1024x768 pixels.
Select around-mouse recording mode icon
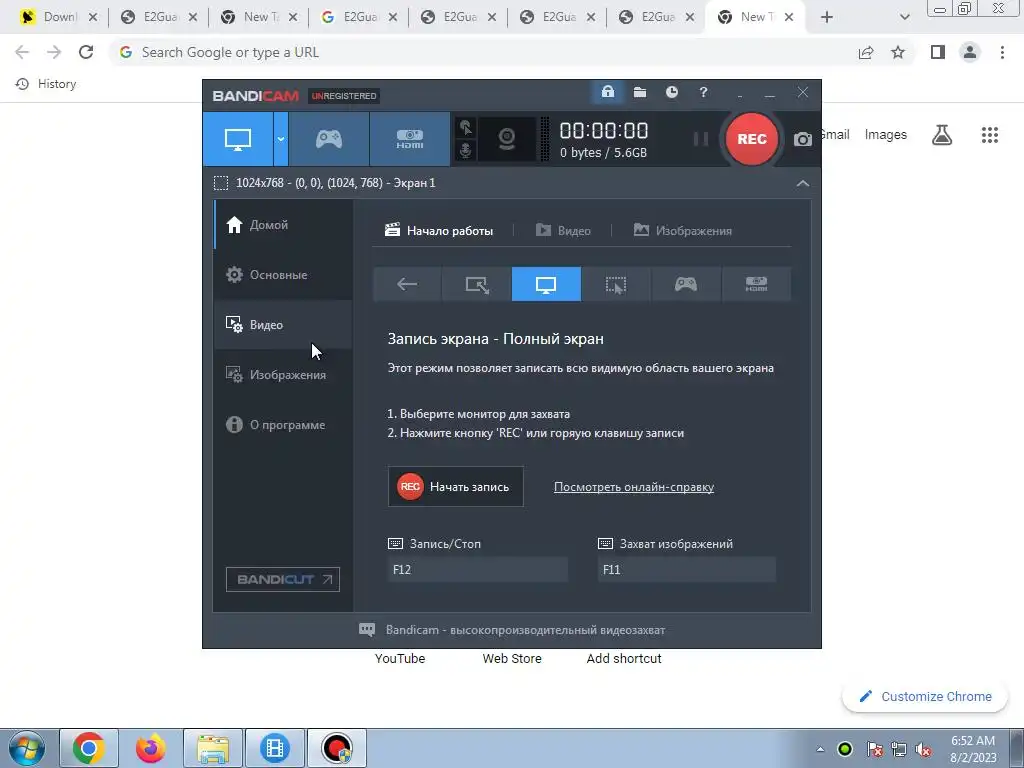click(x=616, y=284)
